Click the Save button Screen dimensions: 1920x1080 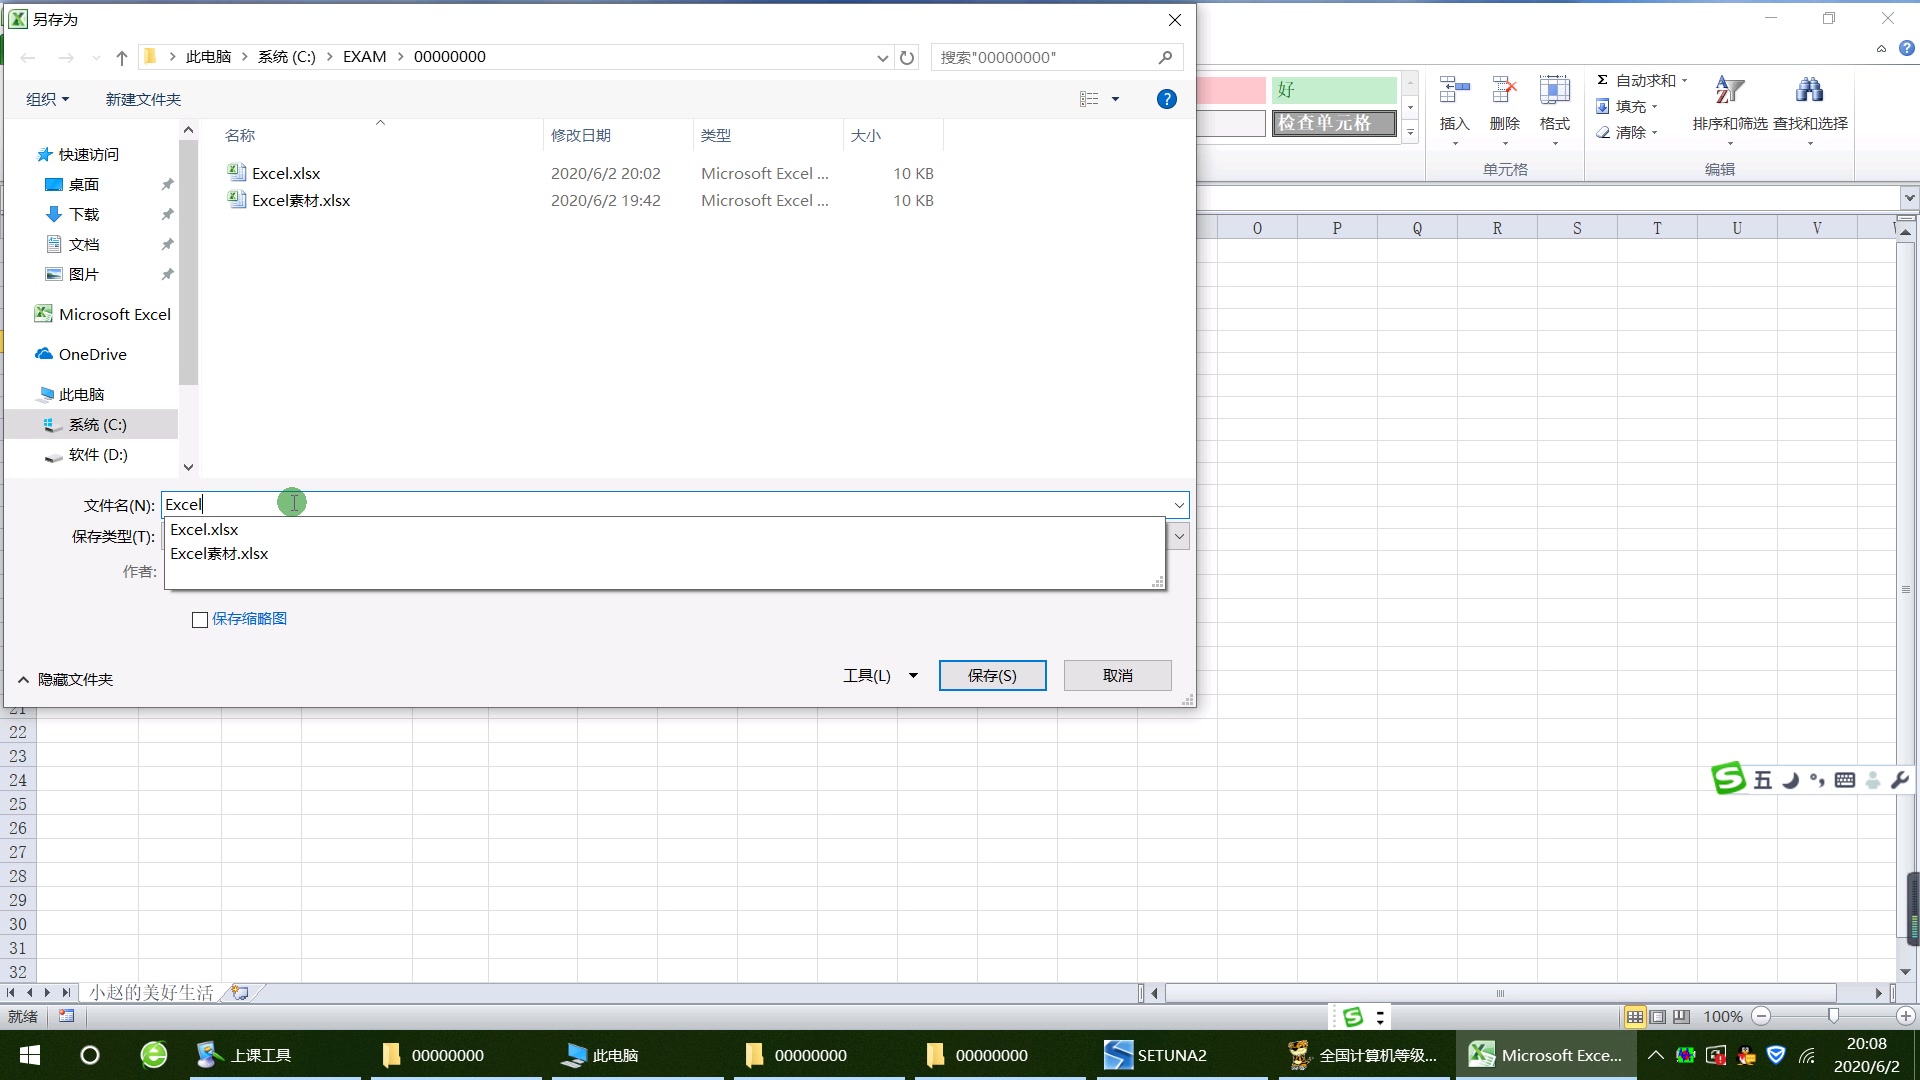coord(992,676)
